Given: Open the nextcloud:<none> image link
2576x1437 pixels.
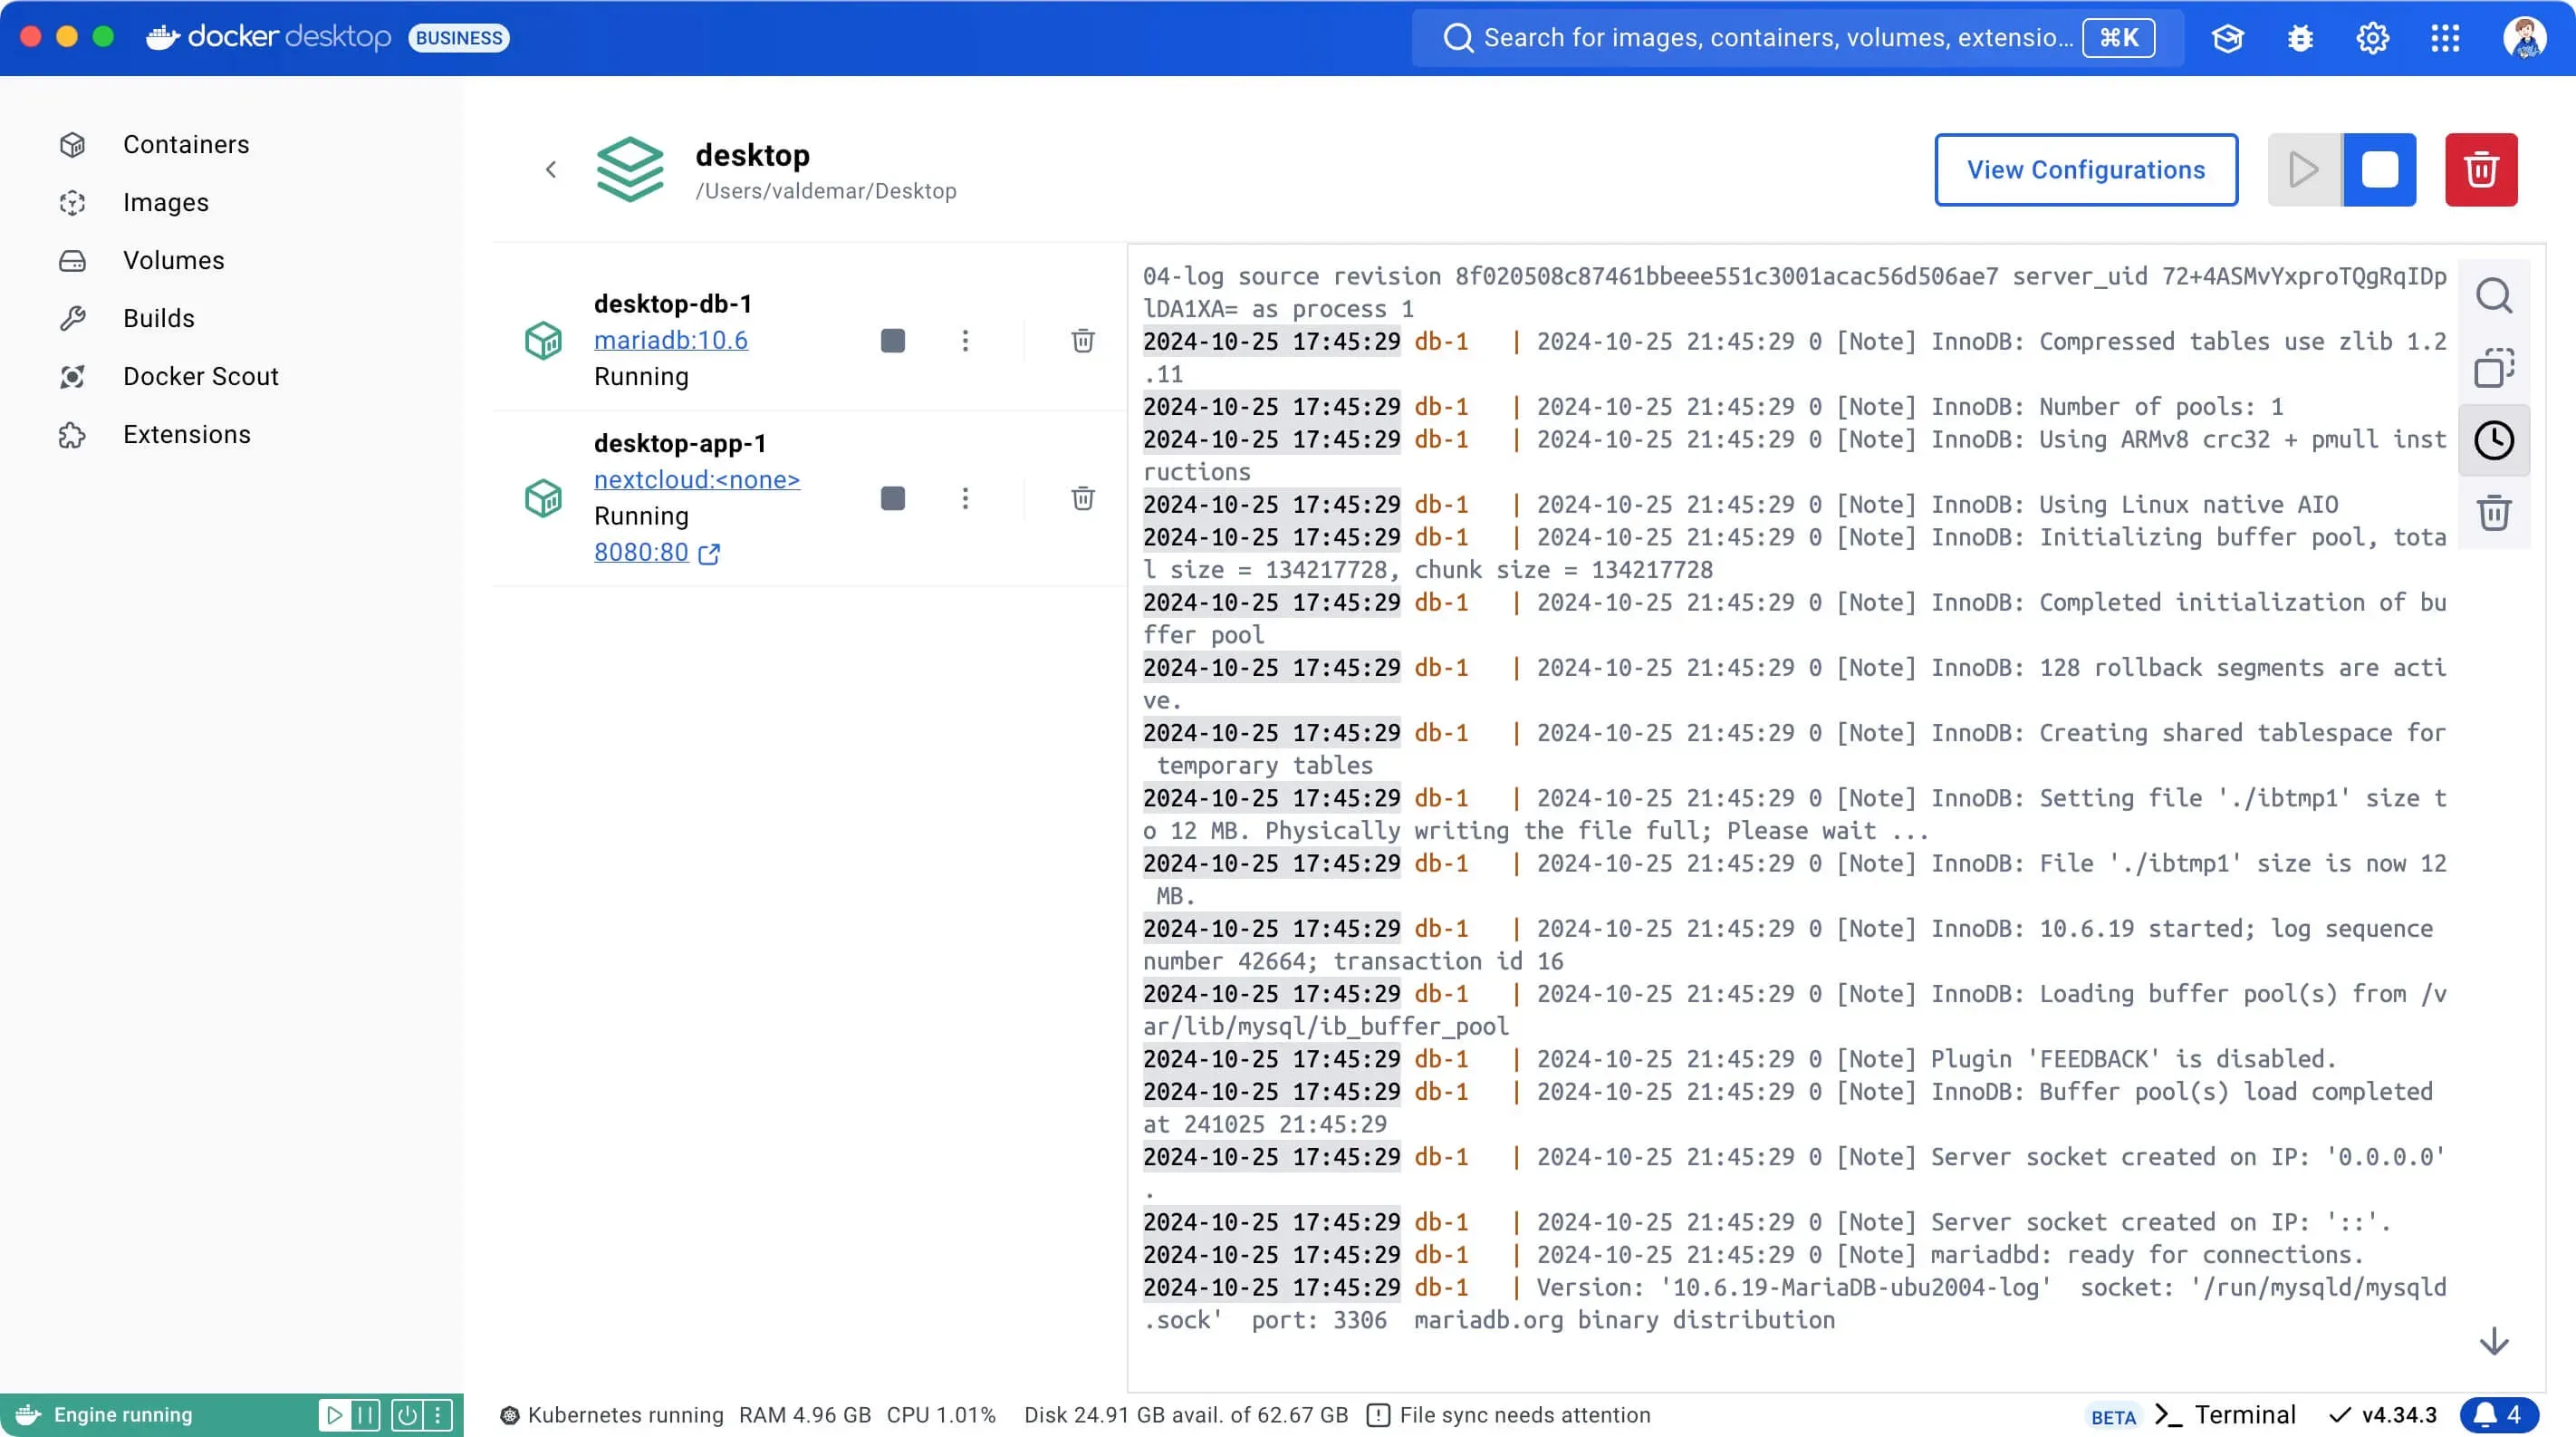Looking at the screenshot, I should click(697, 480).
